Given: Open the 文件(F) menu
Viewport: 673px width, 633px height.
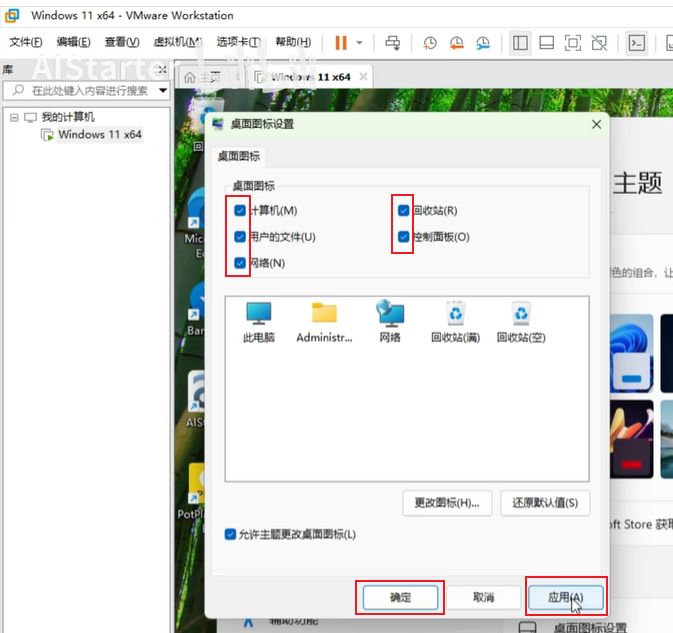Looking at the screenshot, I should [x=26, y=42].
